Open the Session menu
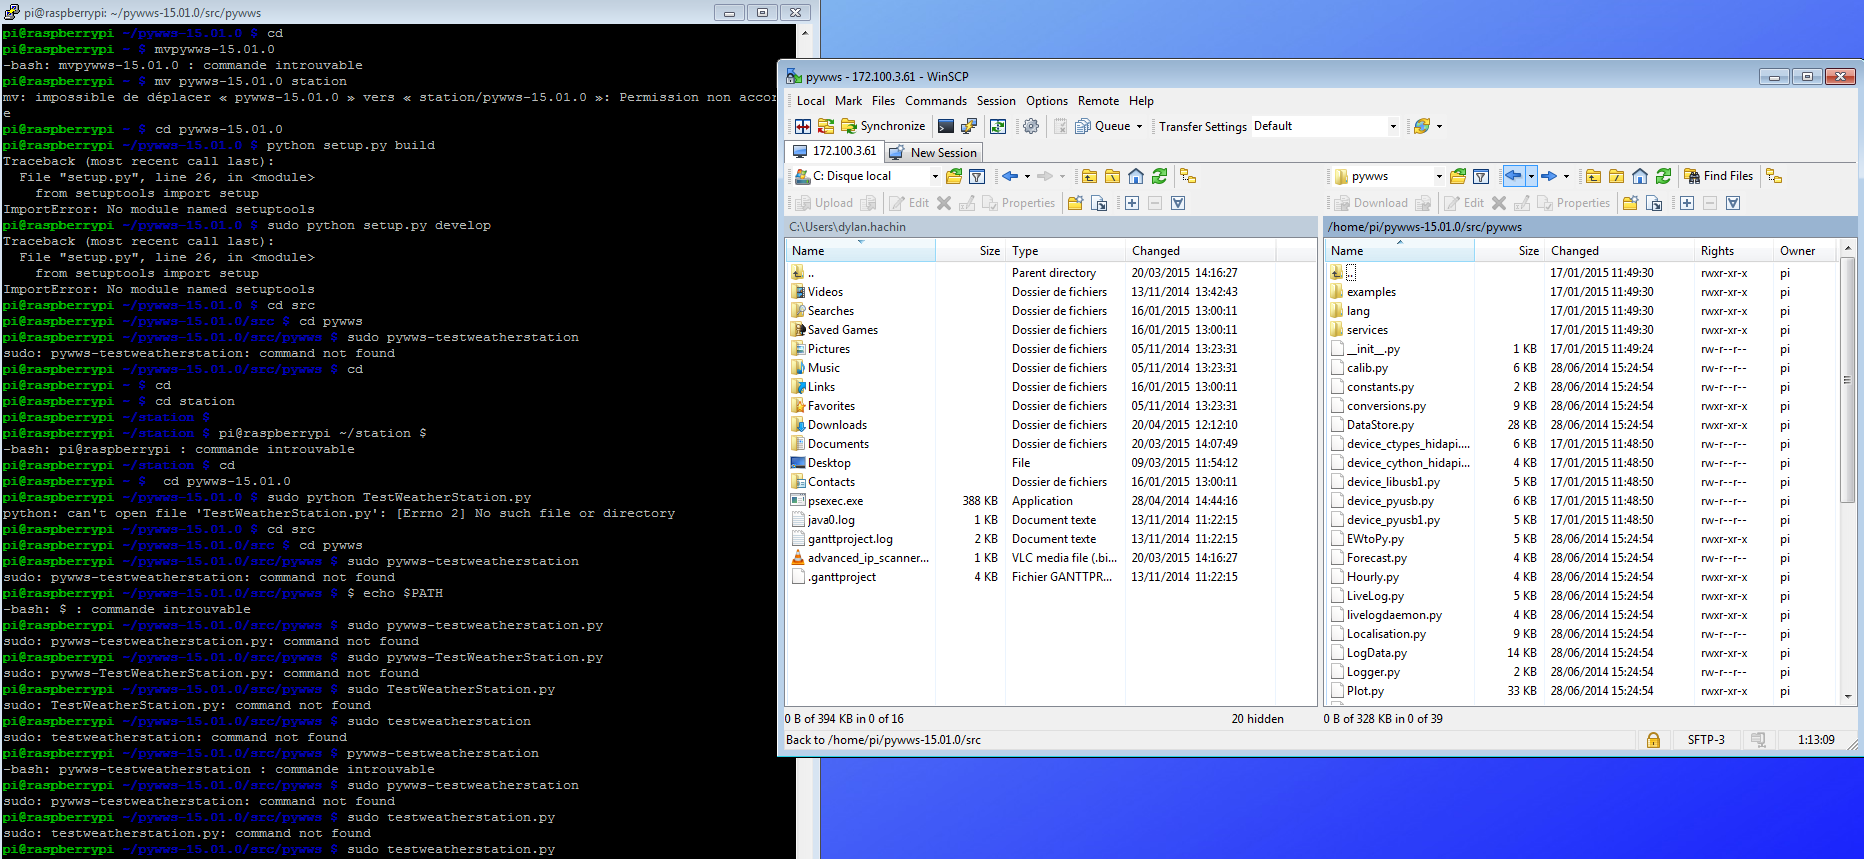This screenshot has height=859, width=1864. pyautogui.click(x=996, y=101)
